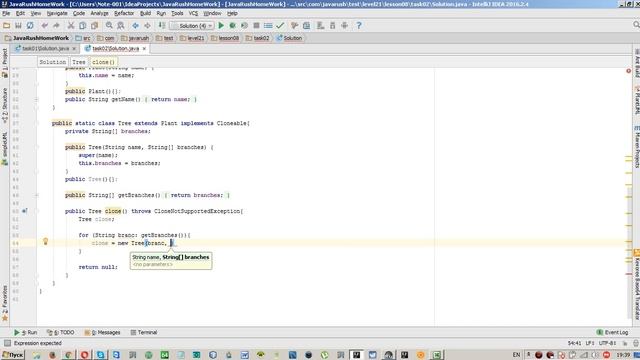Click the Solution class breadcrumb
This screenshot has width=640, height=360.
pyautogui.click(x=289, y=38)
